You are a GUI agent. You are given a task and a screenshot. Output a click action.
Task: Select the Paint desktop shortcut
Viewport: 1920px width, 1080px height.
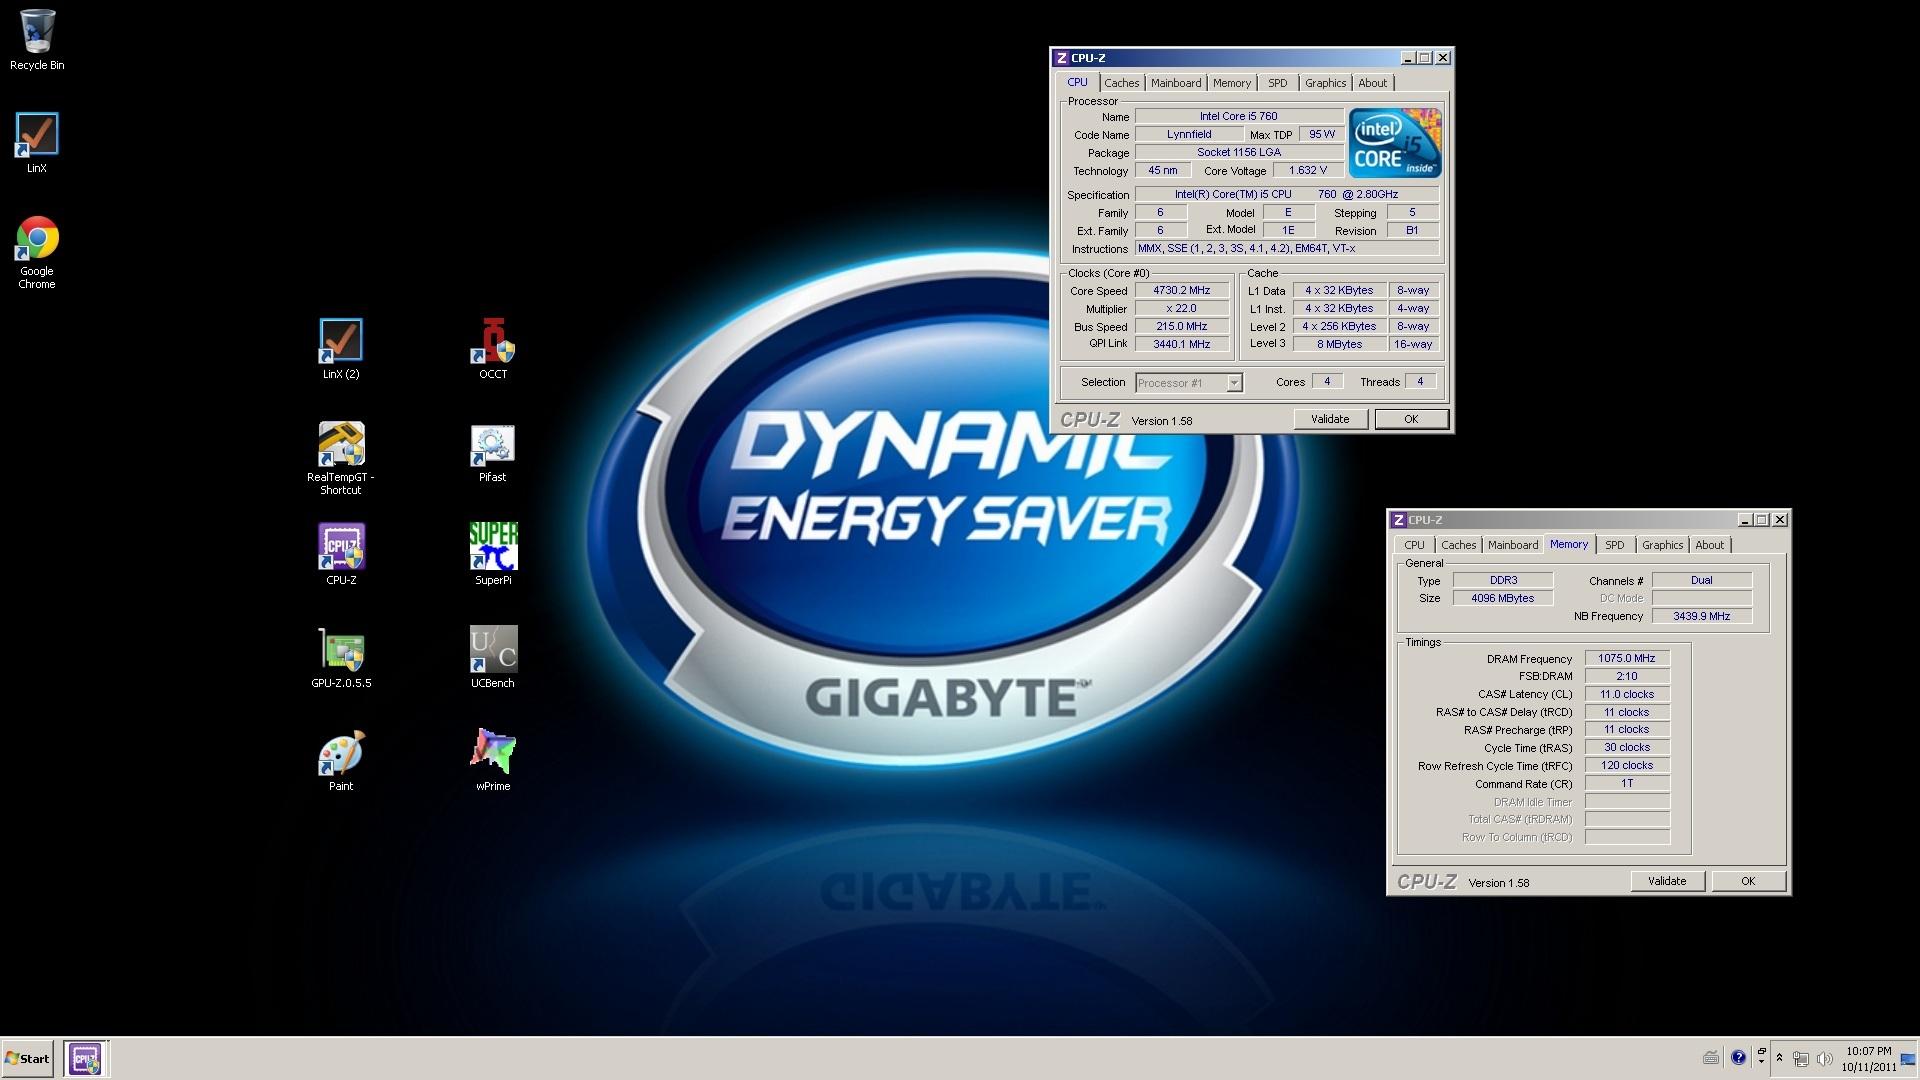(x=341, y=761)
